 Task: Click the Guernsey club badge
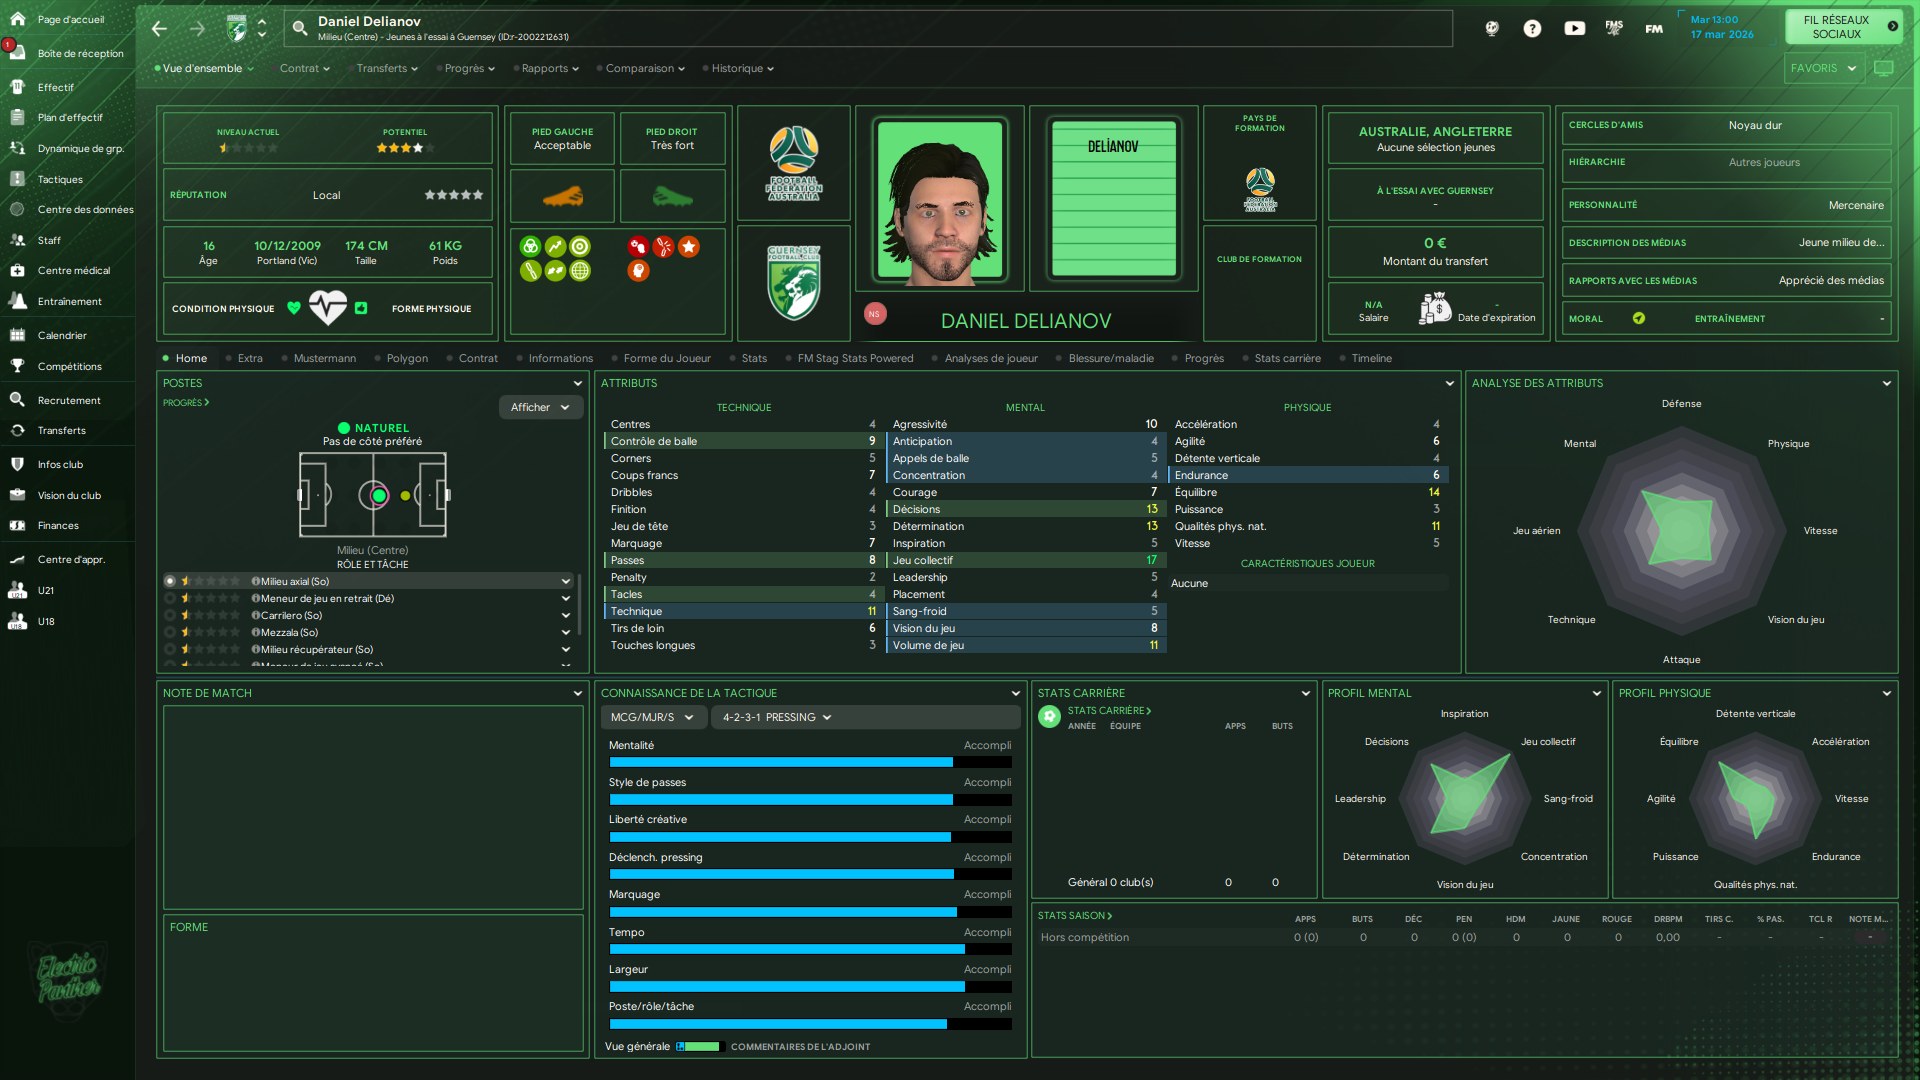pyautogui.click(x=794, y=283)
